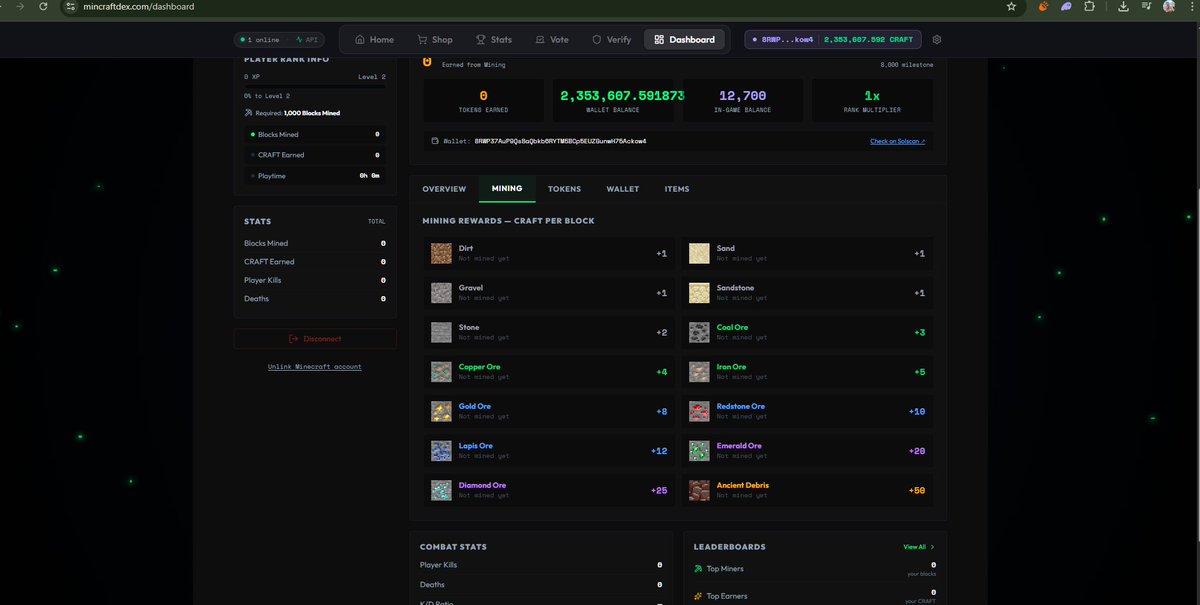The width and height of the screenshot is (1200, 605).
Task: Click the Top Earners leaderboard icon
Action: [698, 596]
